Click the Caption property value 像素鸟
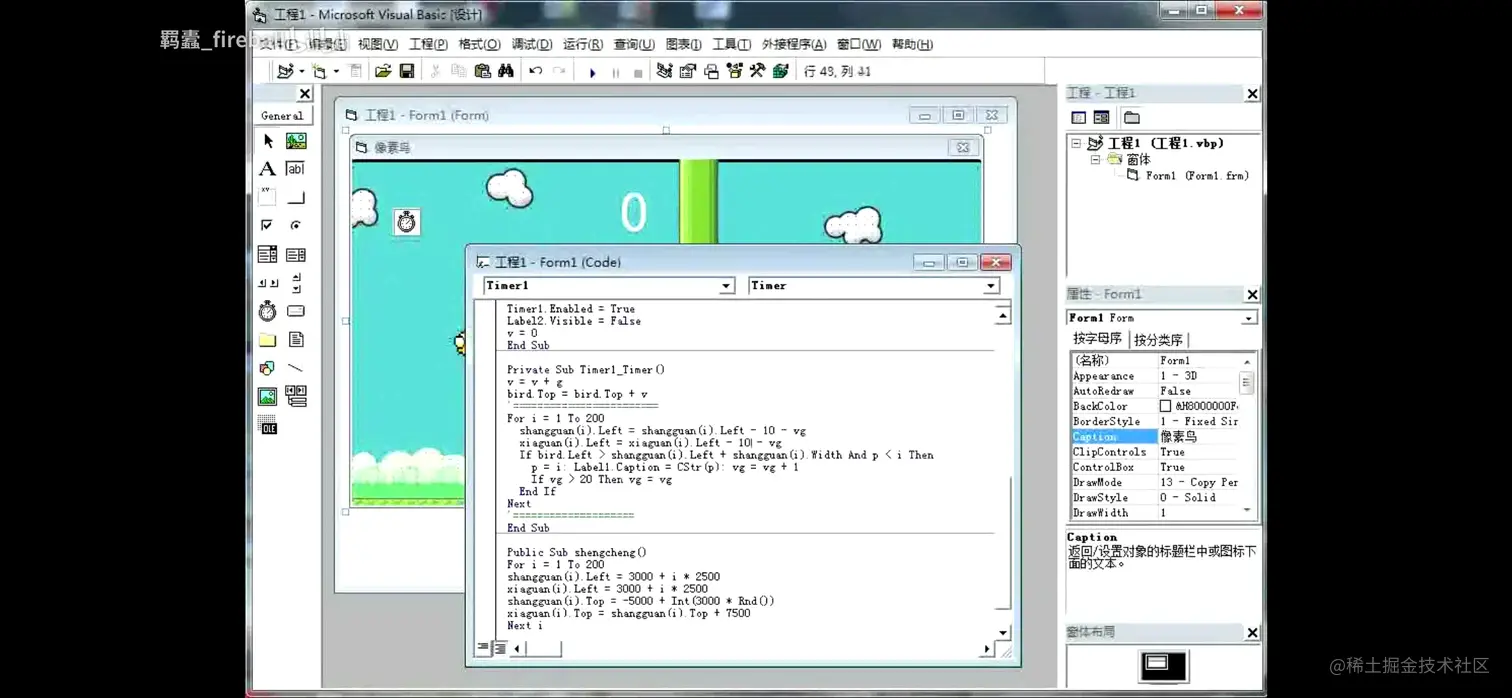Viewport: 1512px width, 698px height. tap(1198, 437)
